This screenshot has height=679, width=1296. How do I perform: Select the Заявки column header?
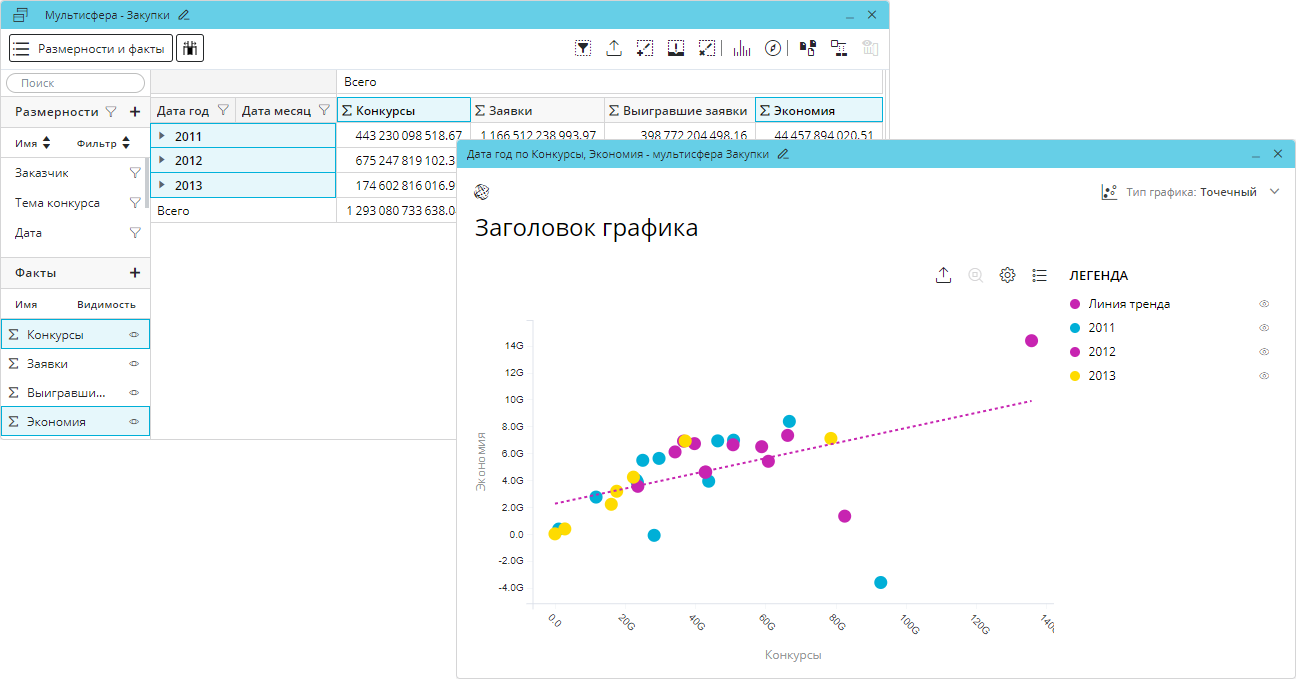point(537,111)
